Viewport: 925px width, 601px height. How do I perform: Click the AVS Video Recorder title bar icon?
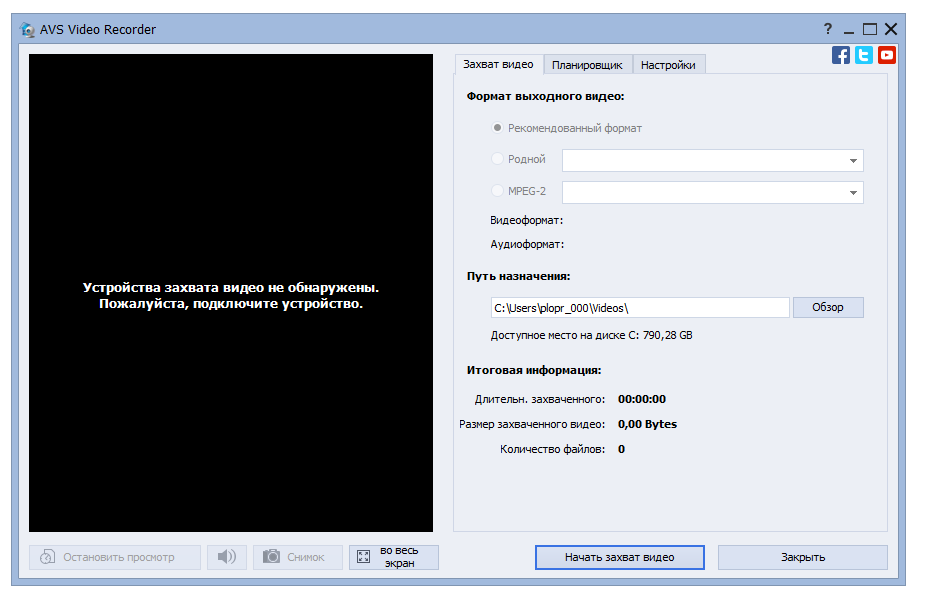coord(27,29)
